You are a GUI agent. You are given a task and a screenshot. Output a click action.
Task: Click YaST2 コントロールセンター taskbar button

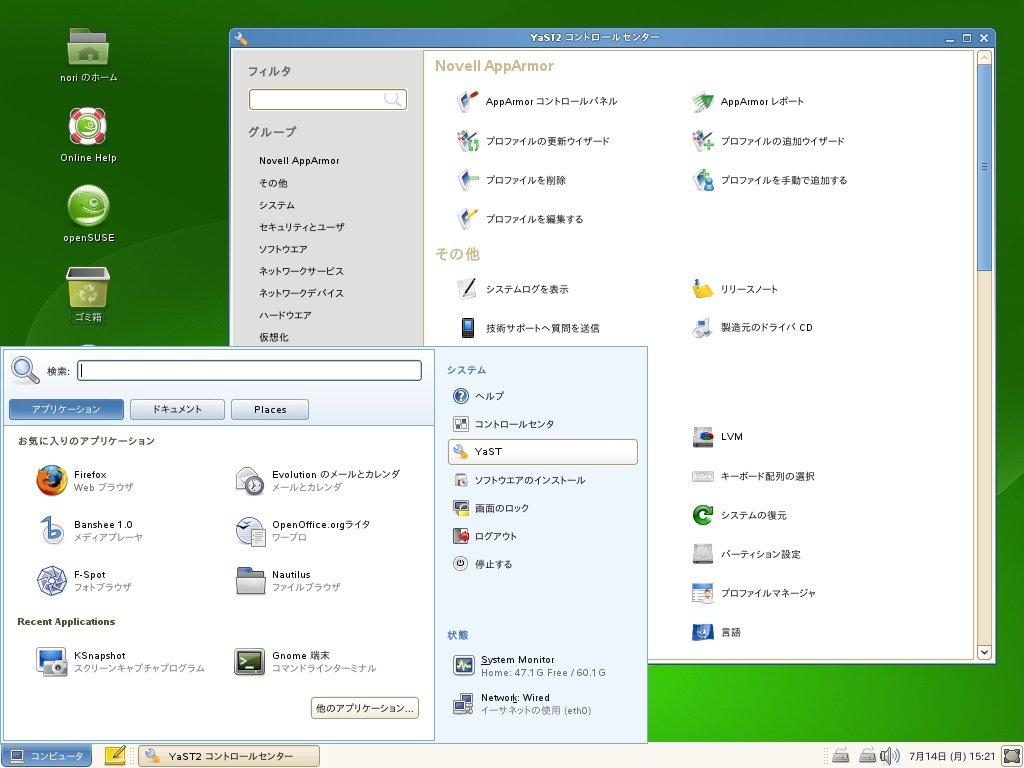(x=229, y=756)
